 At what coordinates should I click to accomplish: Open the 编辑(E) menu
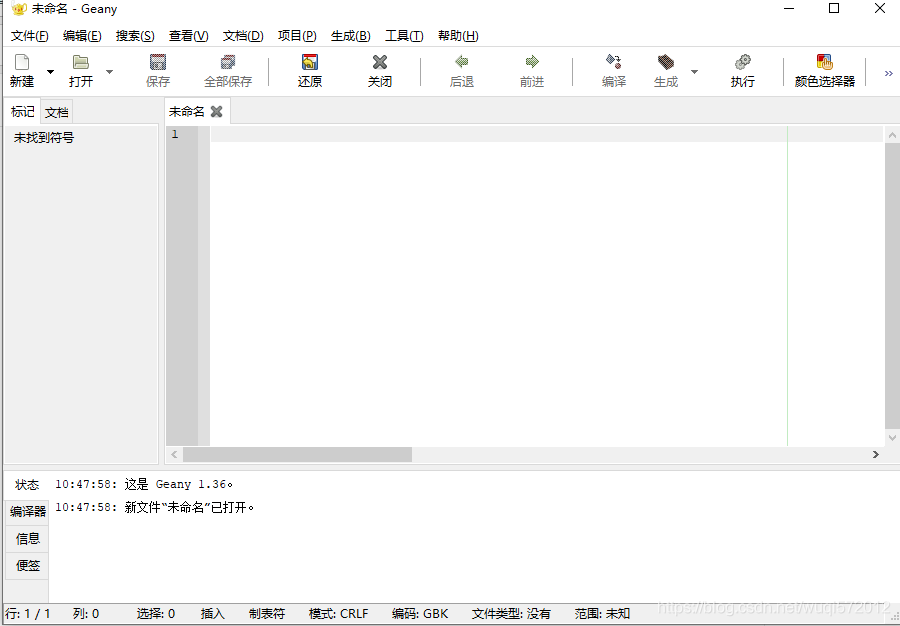point(82,36)
